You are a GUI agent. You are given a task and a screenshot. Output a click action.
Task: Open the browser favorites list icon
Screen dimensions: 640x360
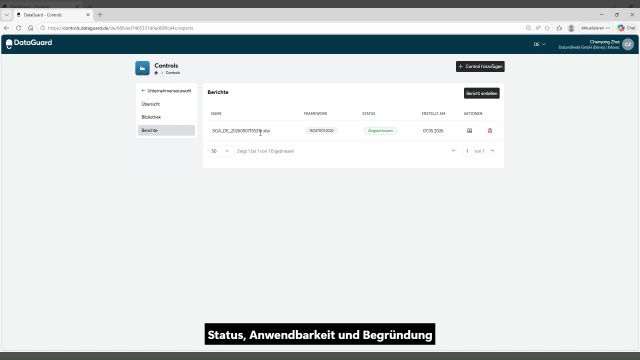[560, 28]
